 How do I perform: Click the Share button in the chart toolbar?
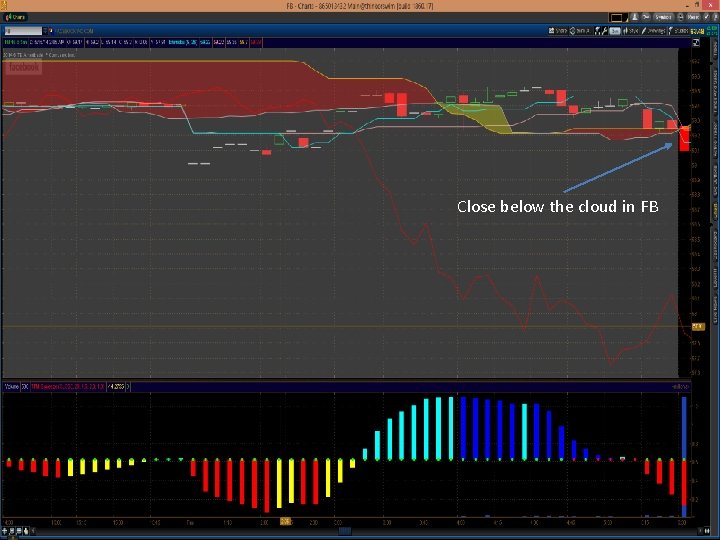tap(558, 31)
